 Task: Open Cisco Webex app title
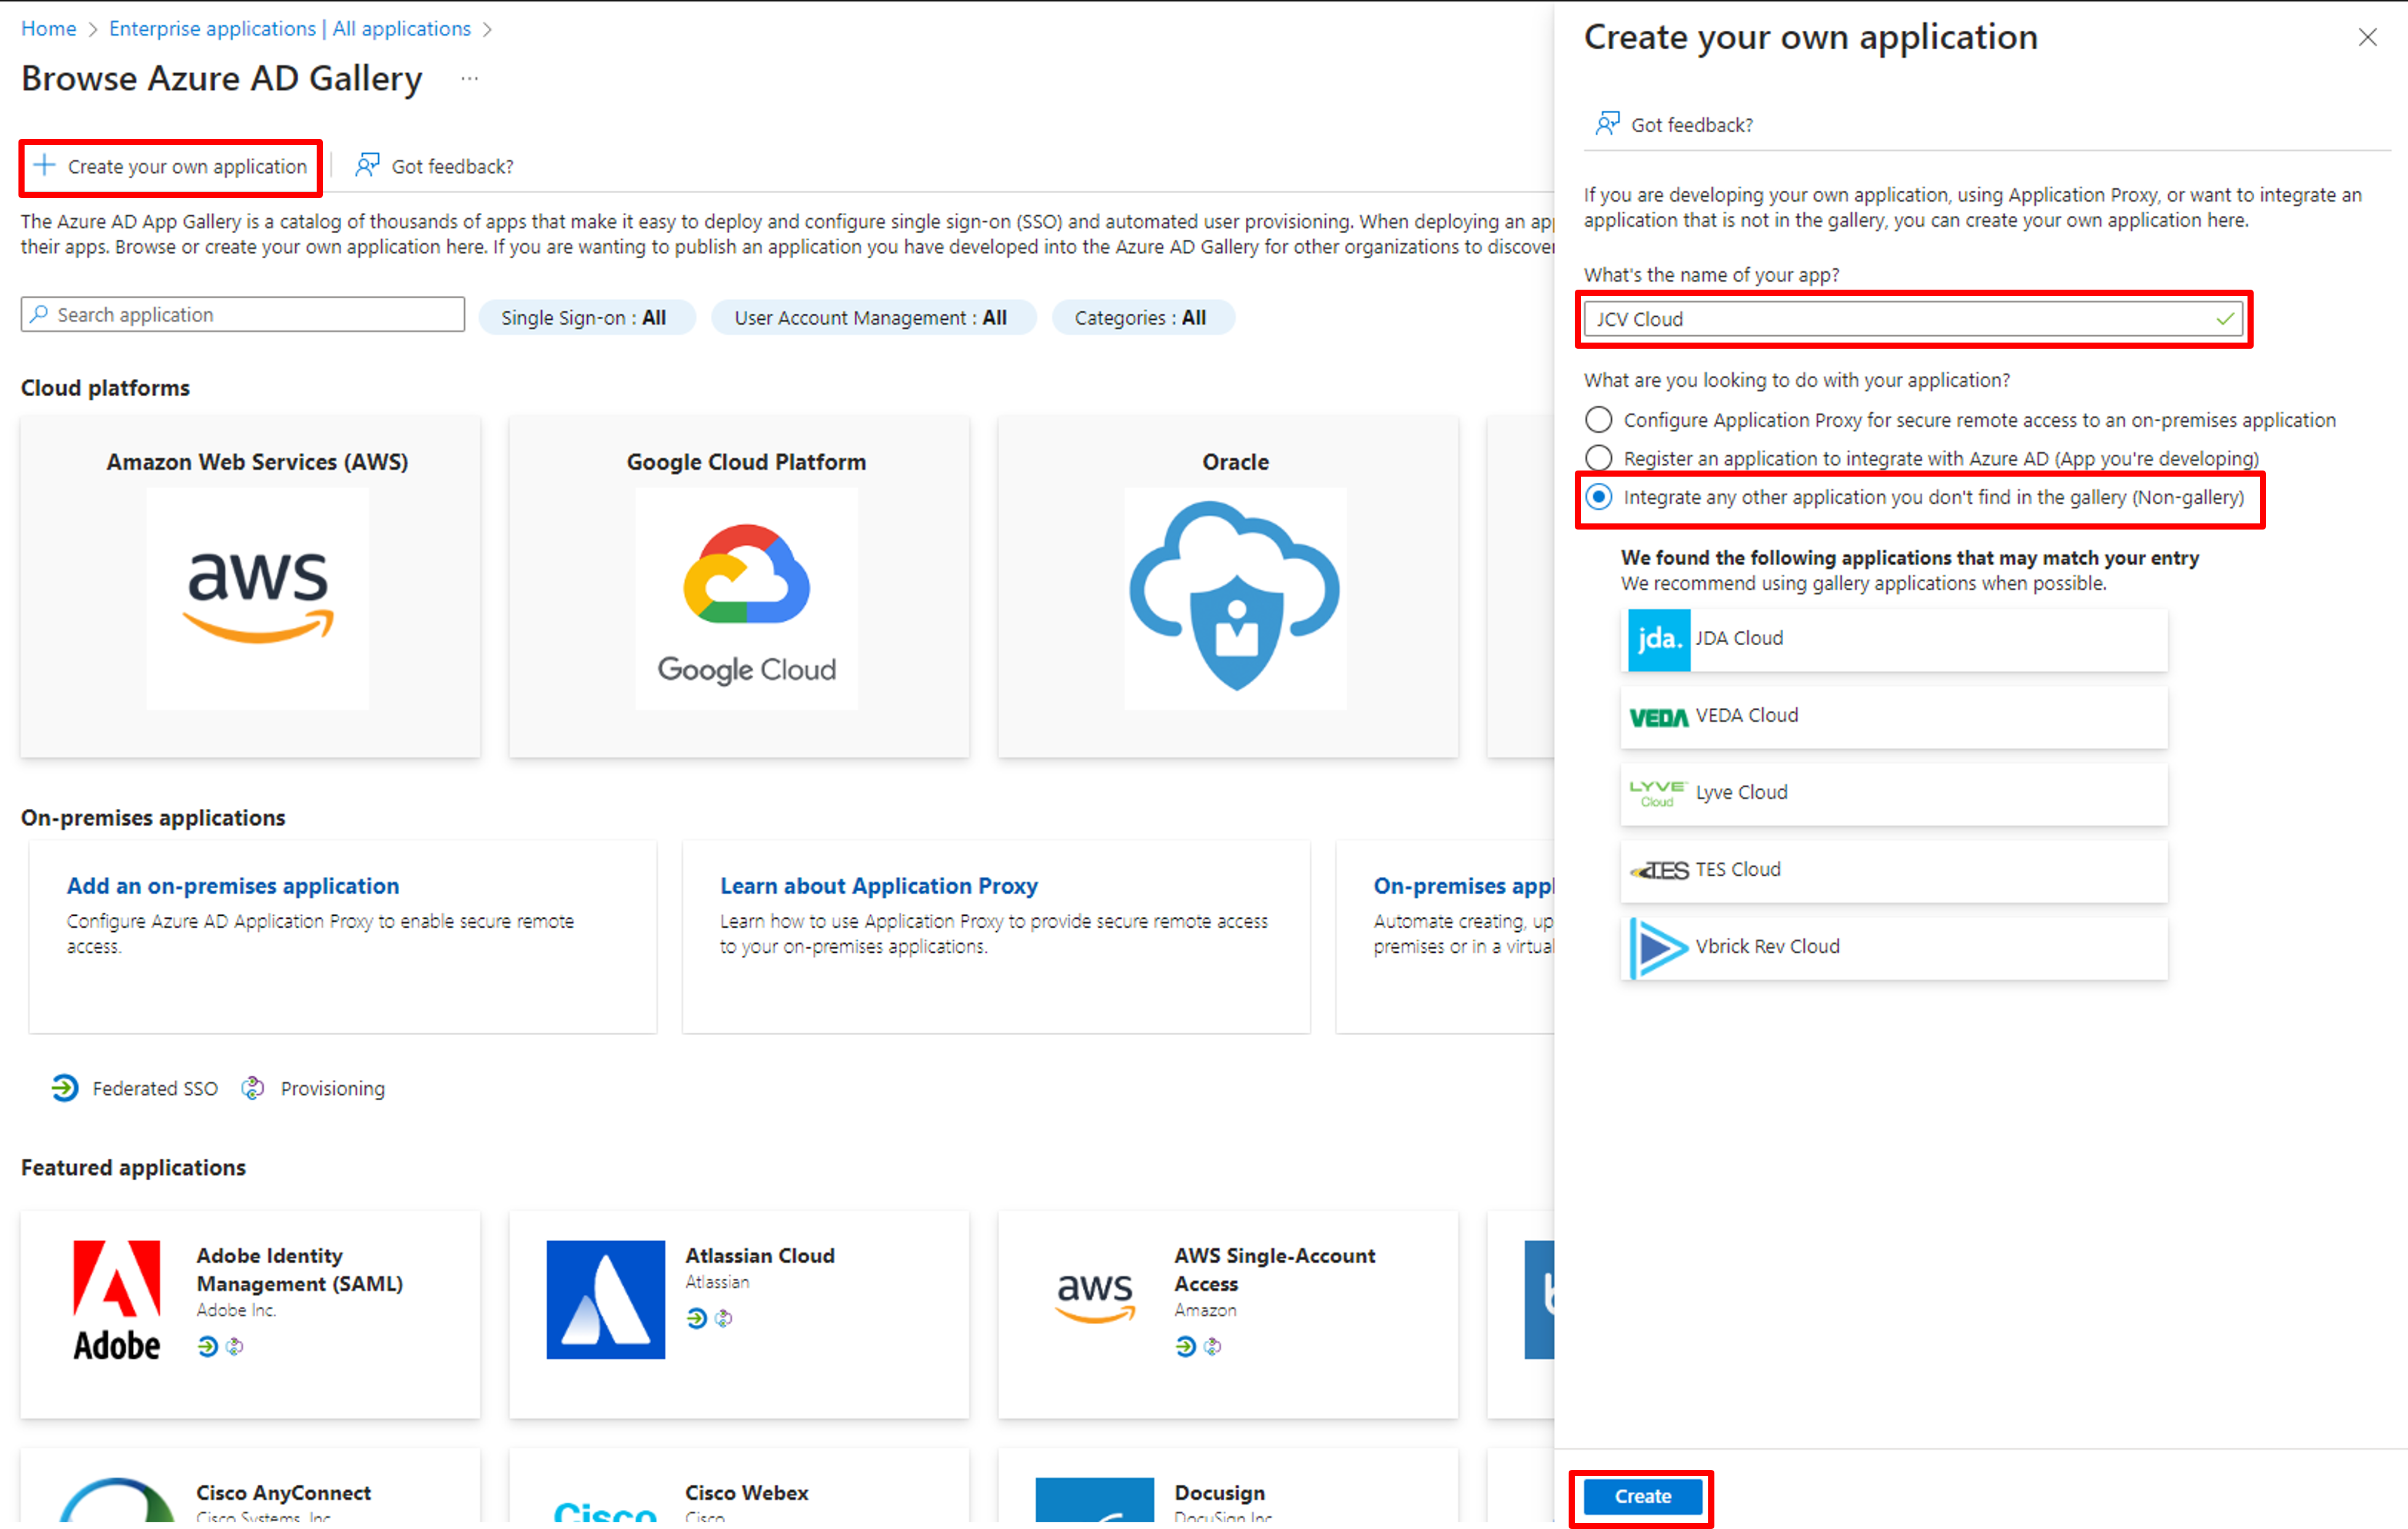747,1492
